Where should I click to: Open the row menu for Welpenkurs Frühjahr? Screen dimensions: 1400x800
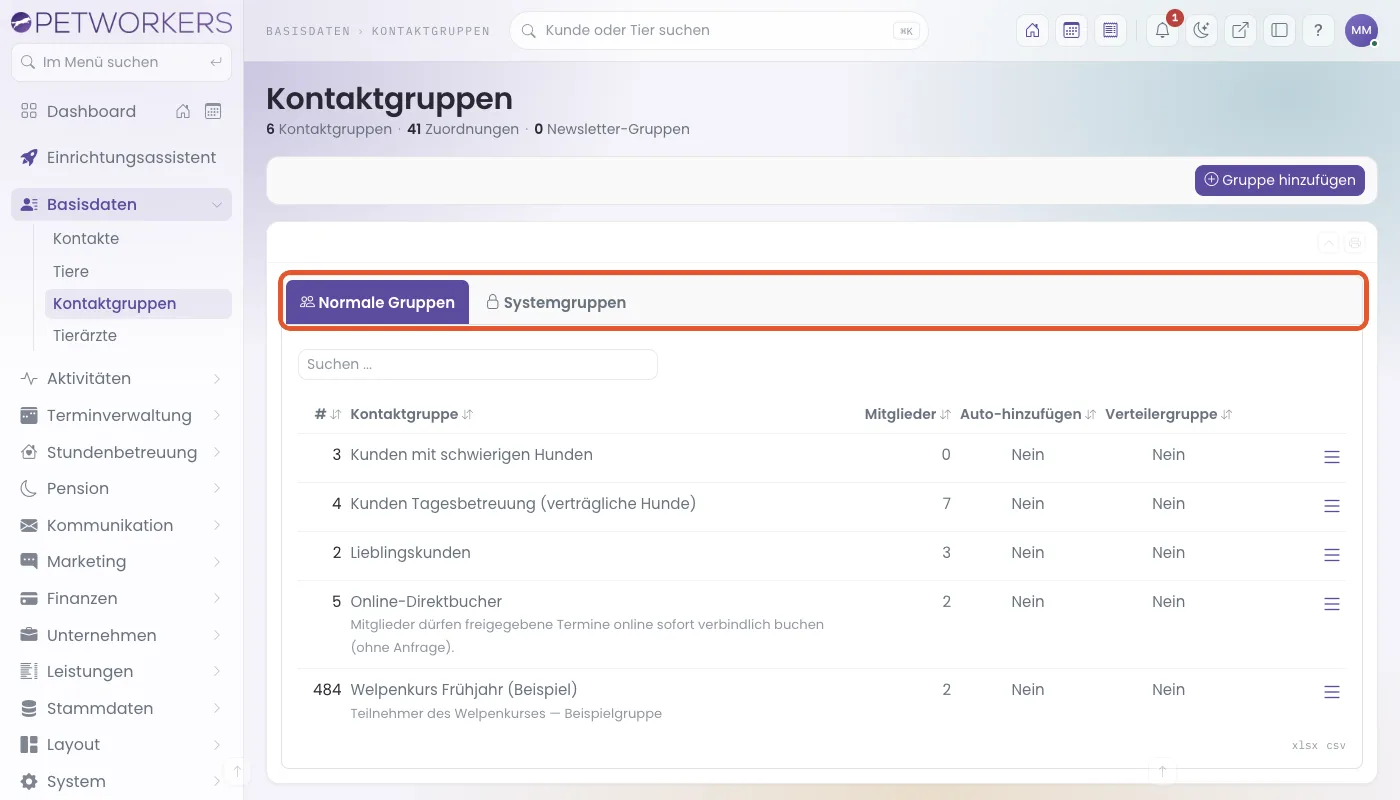[1332, 692]
